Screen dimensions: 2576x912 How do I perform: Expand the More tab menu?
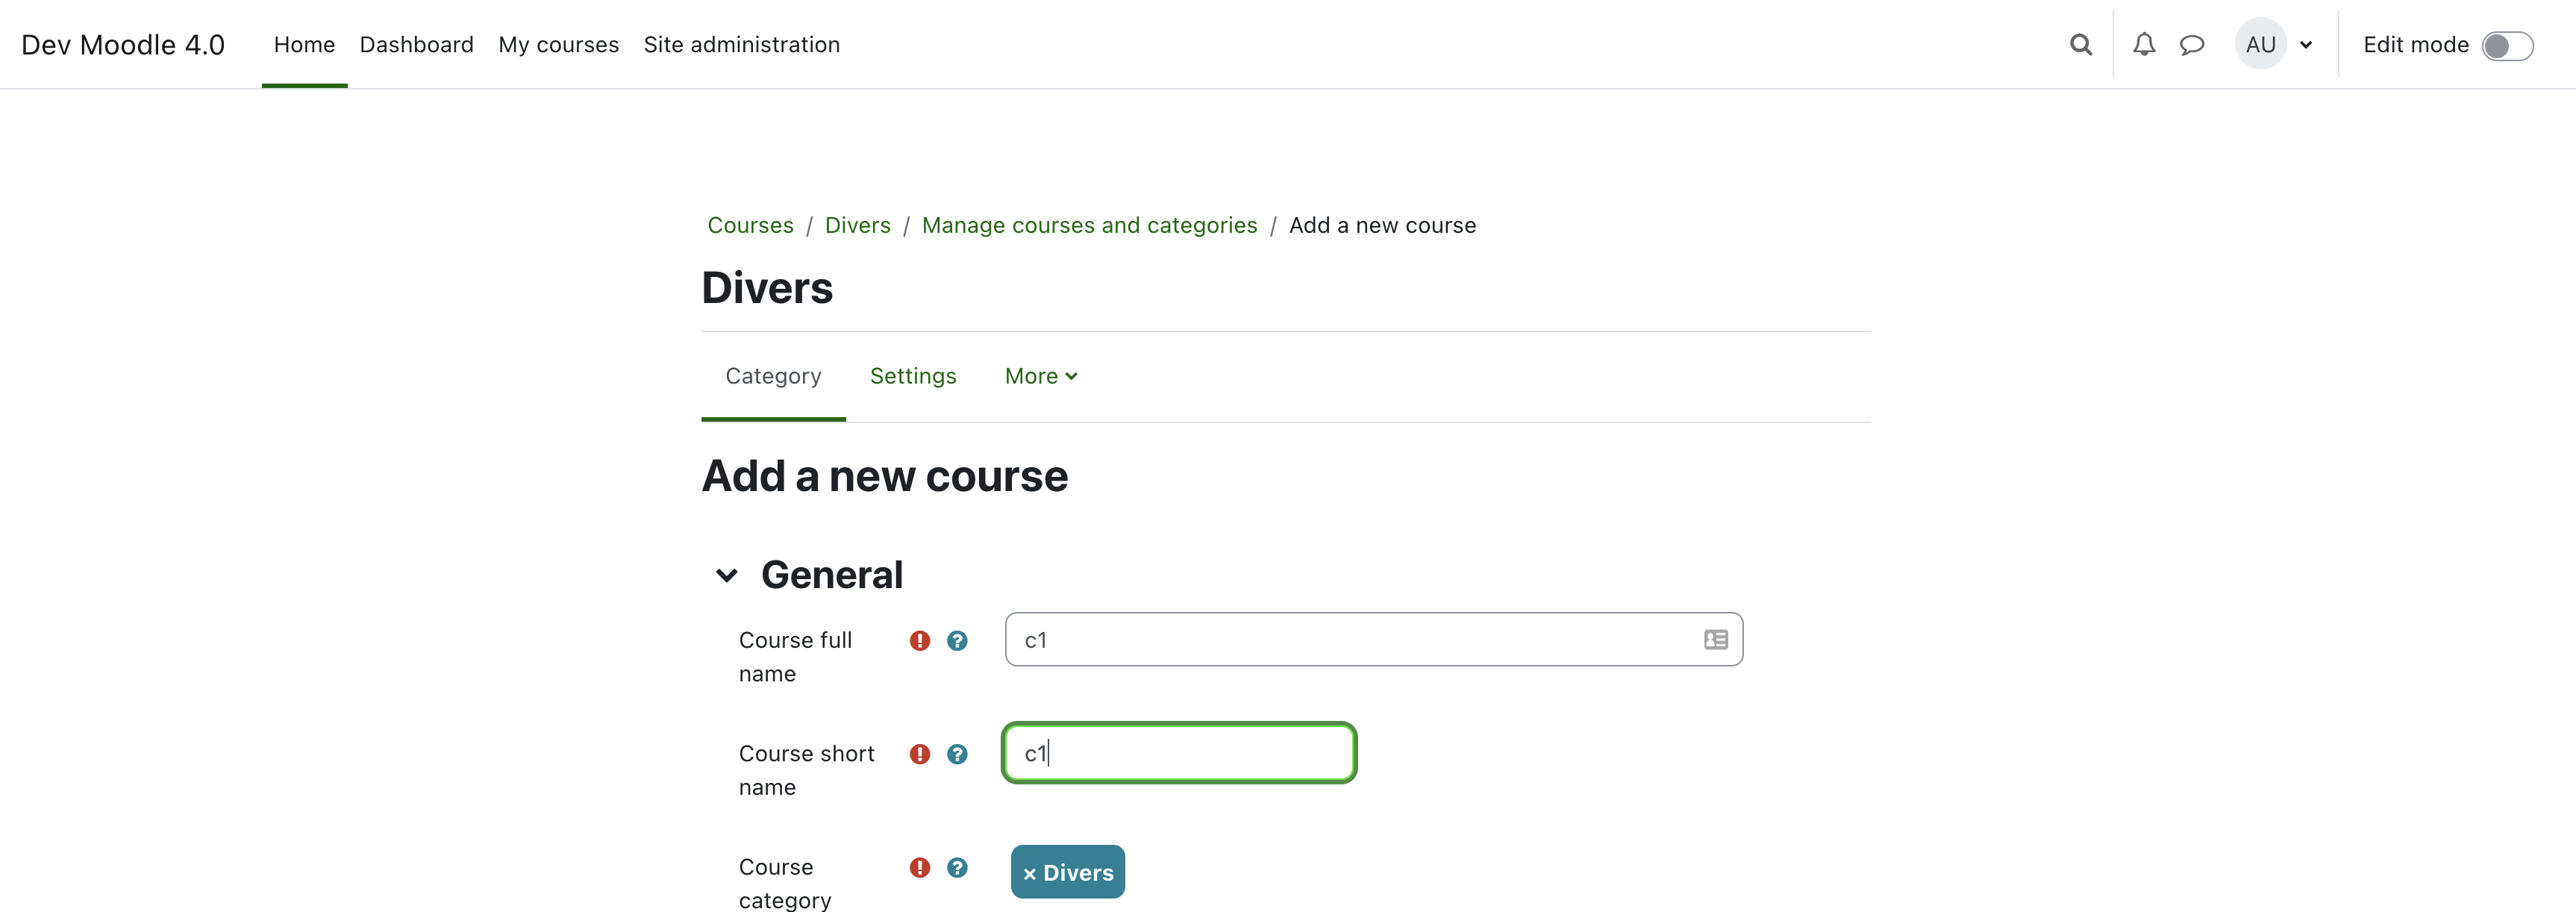[1041, 376]
